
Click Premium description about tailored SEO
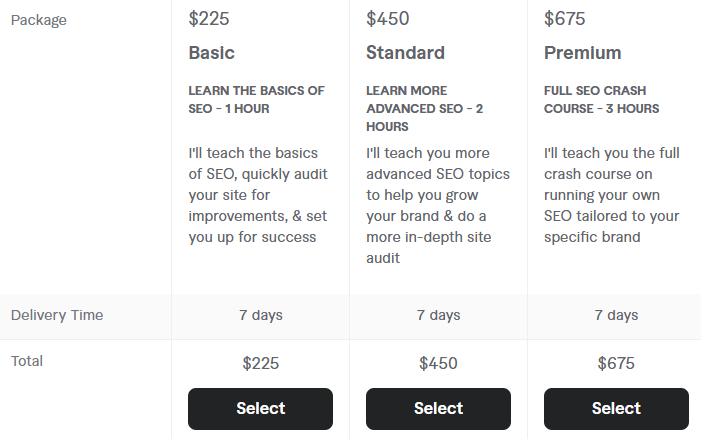pos(612,195)
